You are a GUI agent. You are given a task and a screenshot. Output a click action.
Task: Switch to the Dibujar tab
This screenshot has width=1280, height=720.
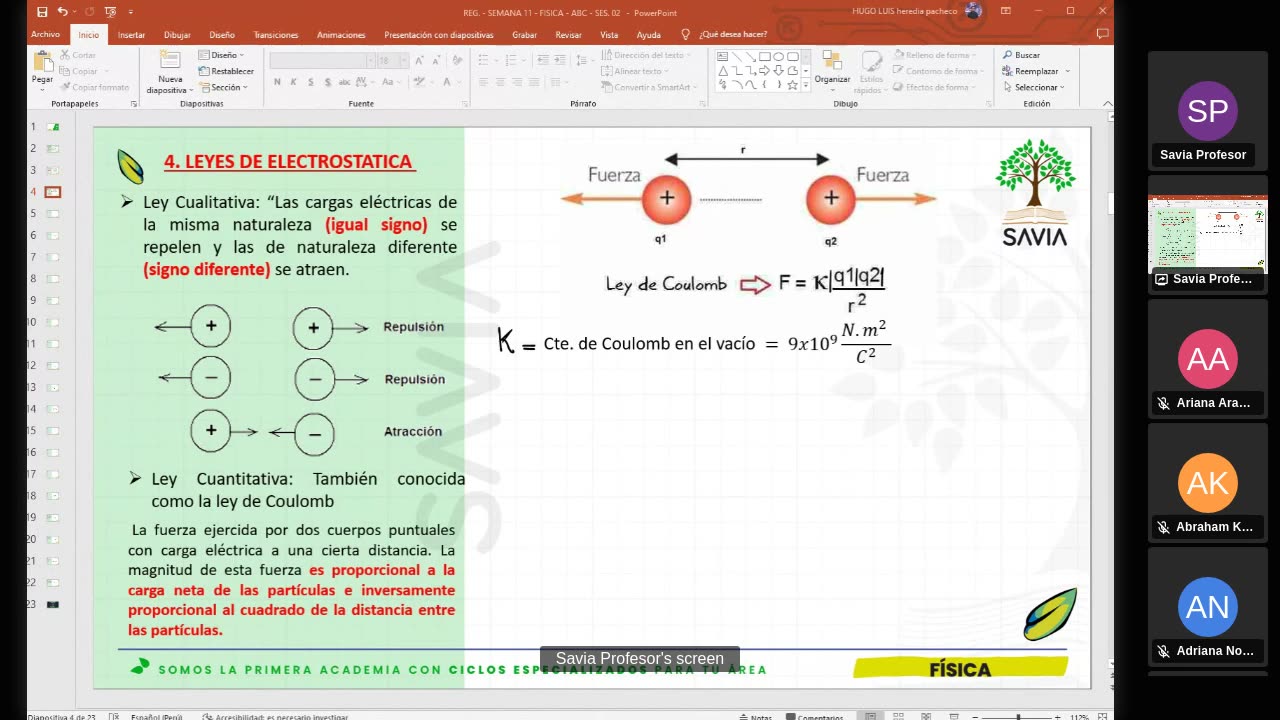pyautogui.click(x=177, y=34)
